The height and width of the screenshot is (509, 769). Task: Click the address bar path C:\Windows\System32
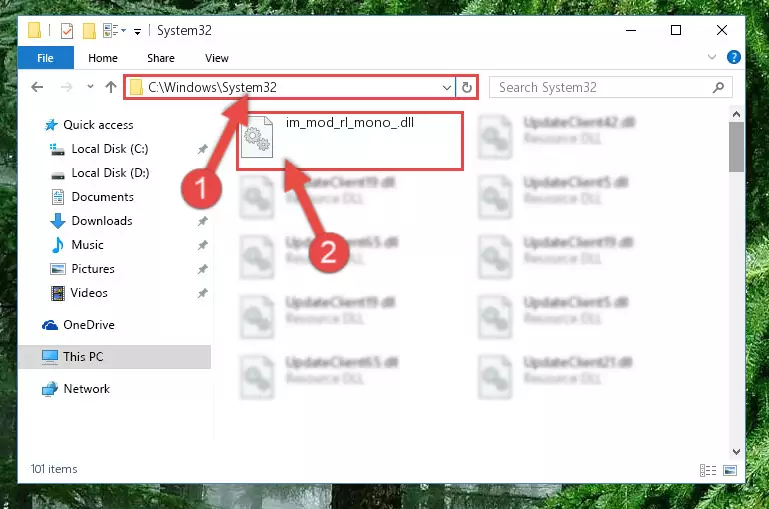pos(212,87)
